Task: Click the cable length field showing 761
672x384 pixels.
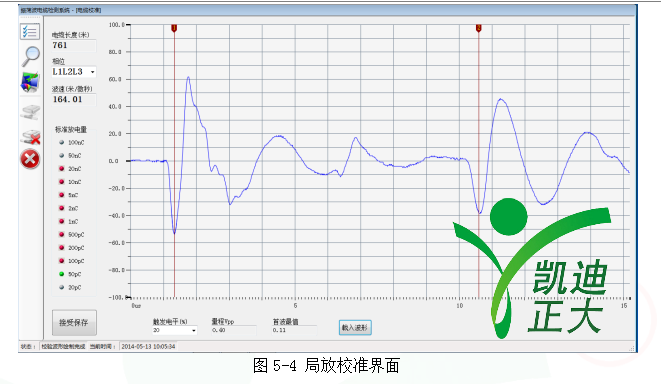Action: point(74,45)
